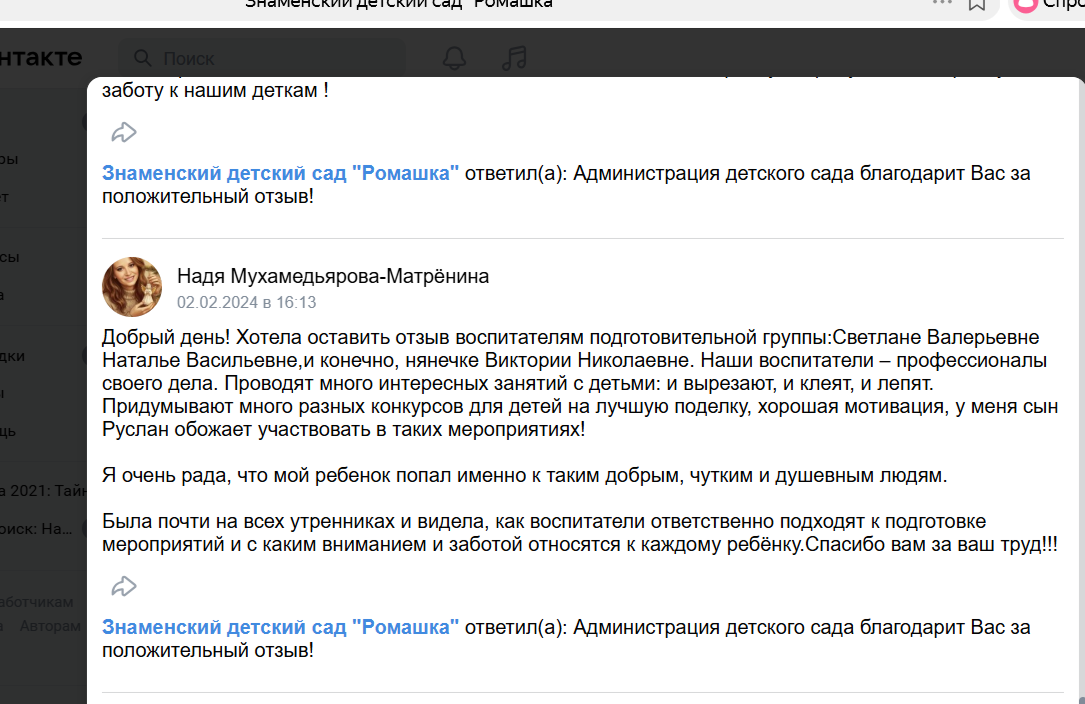Open Надя Мухамедьярова-Матрёнина's profile name link
Image resolution: width=1085 pixels, height=704 pixels.
coord(333,276)
